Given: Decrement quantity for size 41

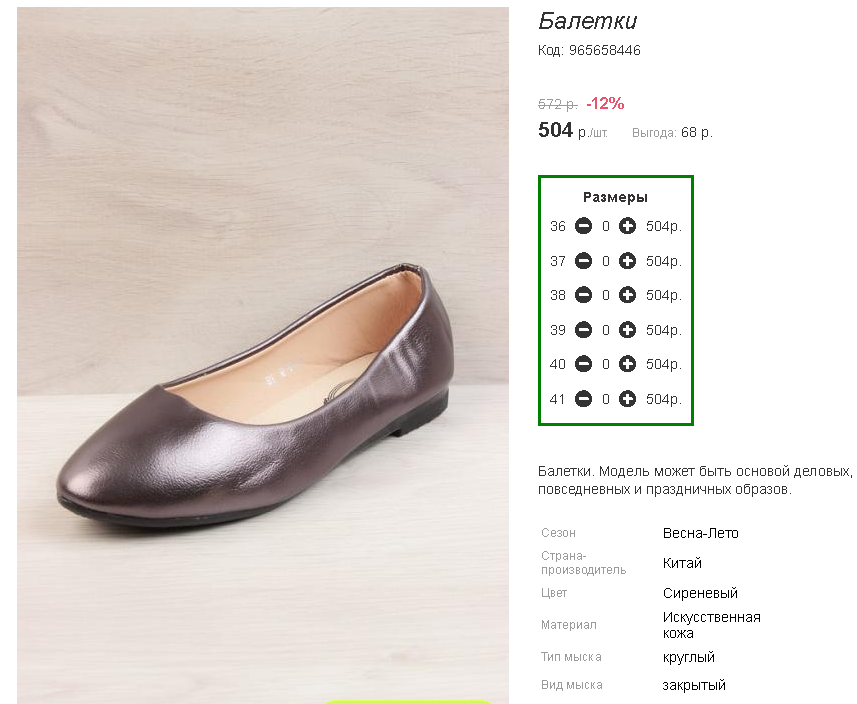Looking at the screenshot, I should [584, 399].
